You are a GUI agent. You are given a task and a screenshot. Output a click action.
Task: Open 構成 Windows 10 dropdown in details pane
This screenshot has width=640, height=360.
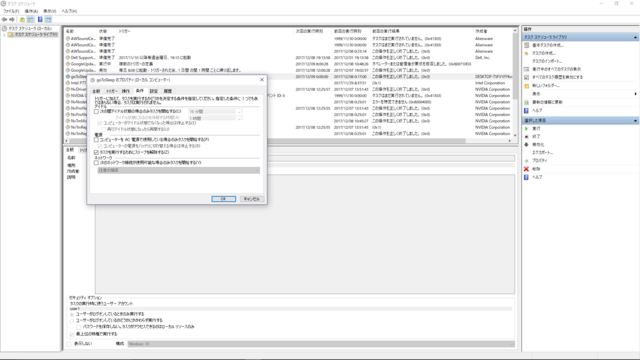(321, 344)
